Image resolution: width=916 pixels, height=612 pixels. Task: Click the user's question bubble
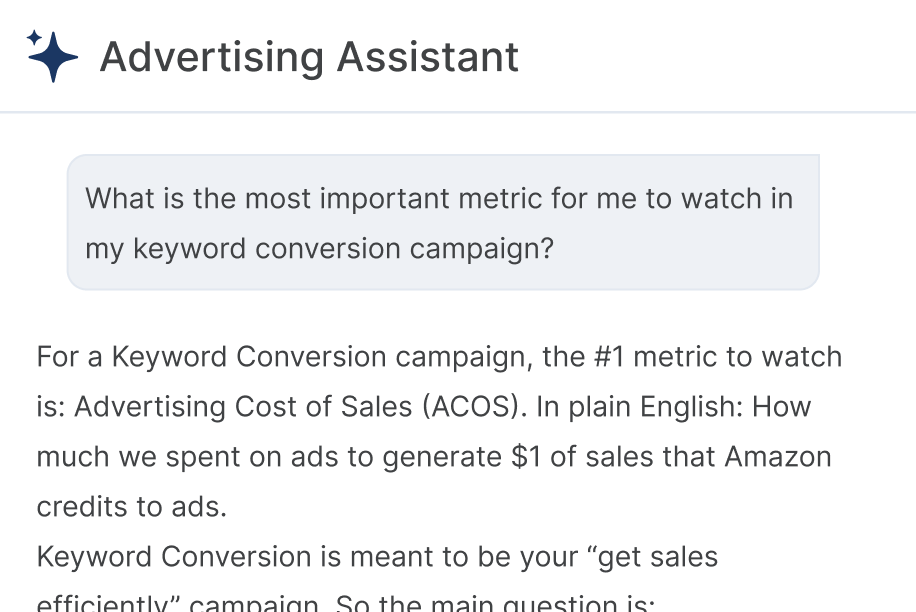tap(440, 223)
